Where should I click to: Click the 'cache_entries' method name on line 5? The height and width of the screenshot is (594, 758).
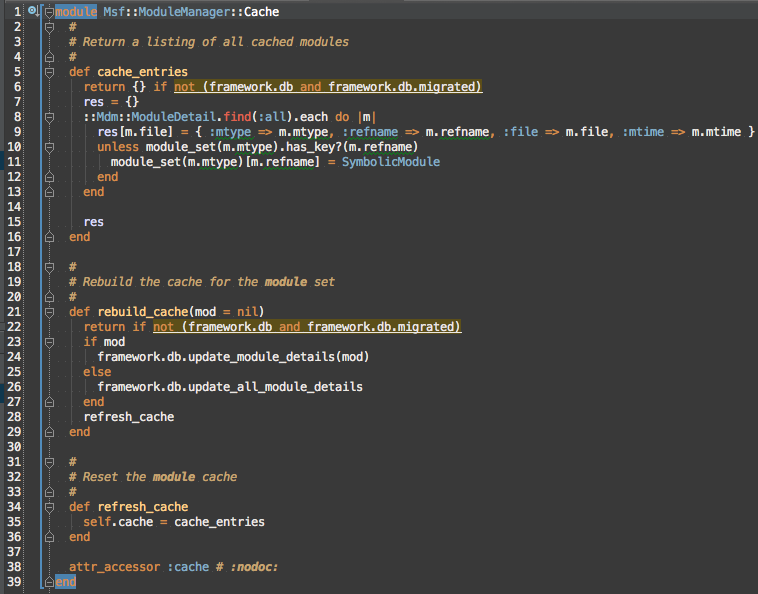coord(143,72)
